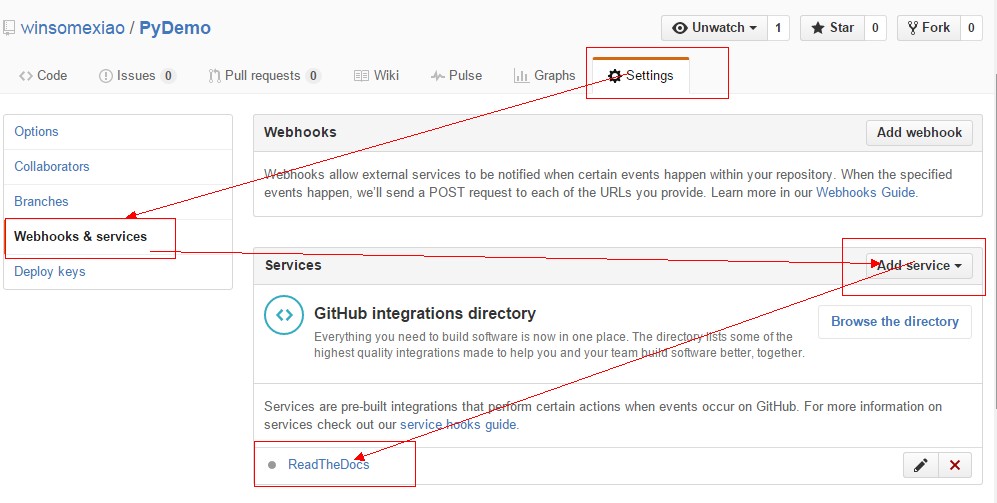Click the Add webhook button

tap(919, 132)
